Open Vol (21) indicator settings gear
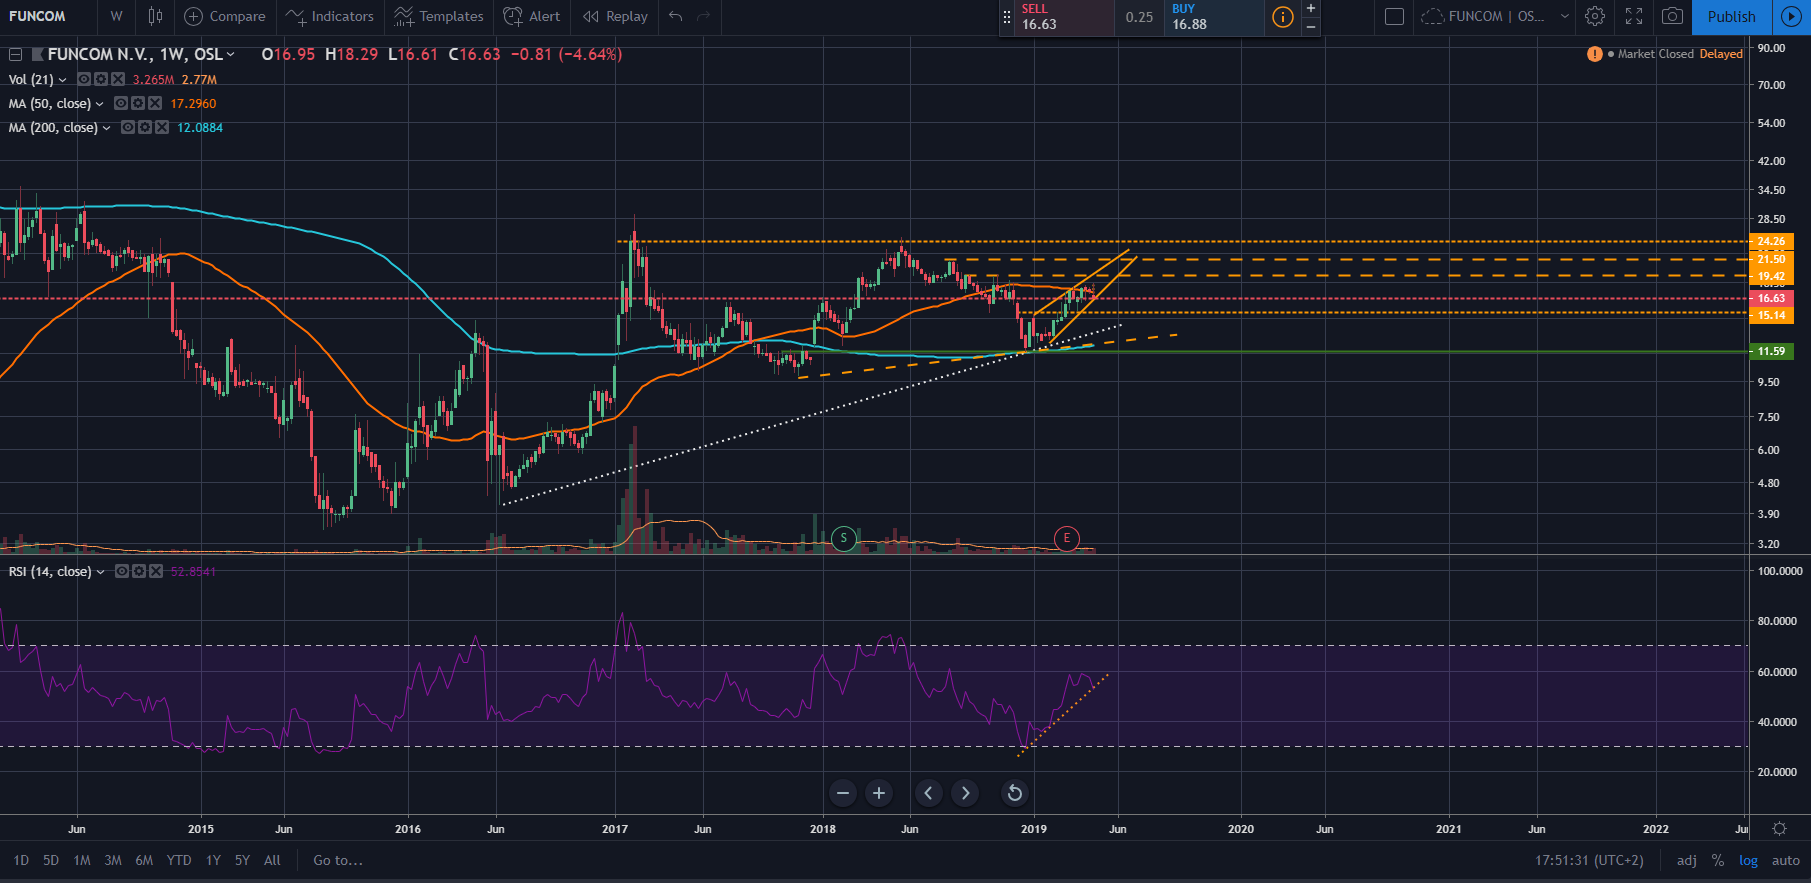 click(x=101, y=79)
